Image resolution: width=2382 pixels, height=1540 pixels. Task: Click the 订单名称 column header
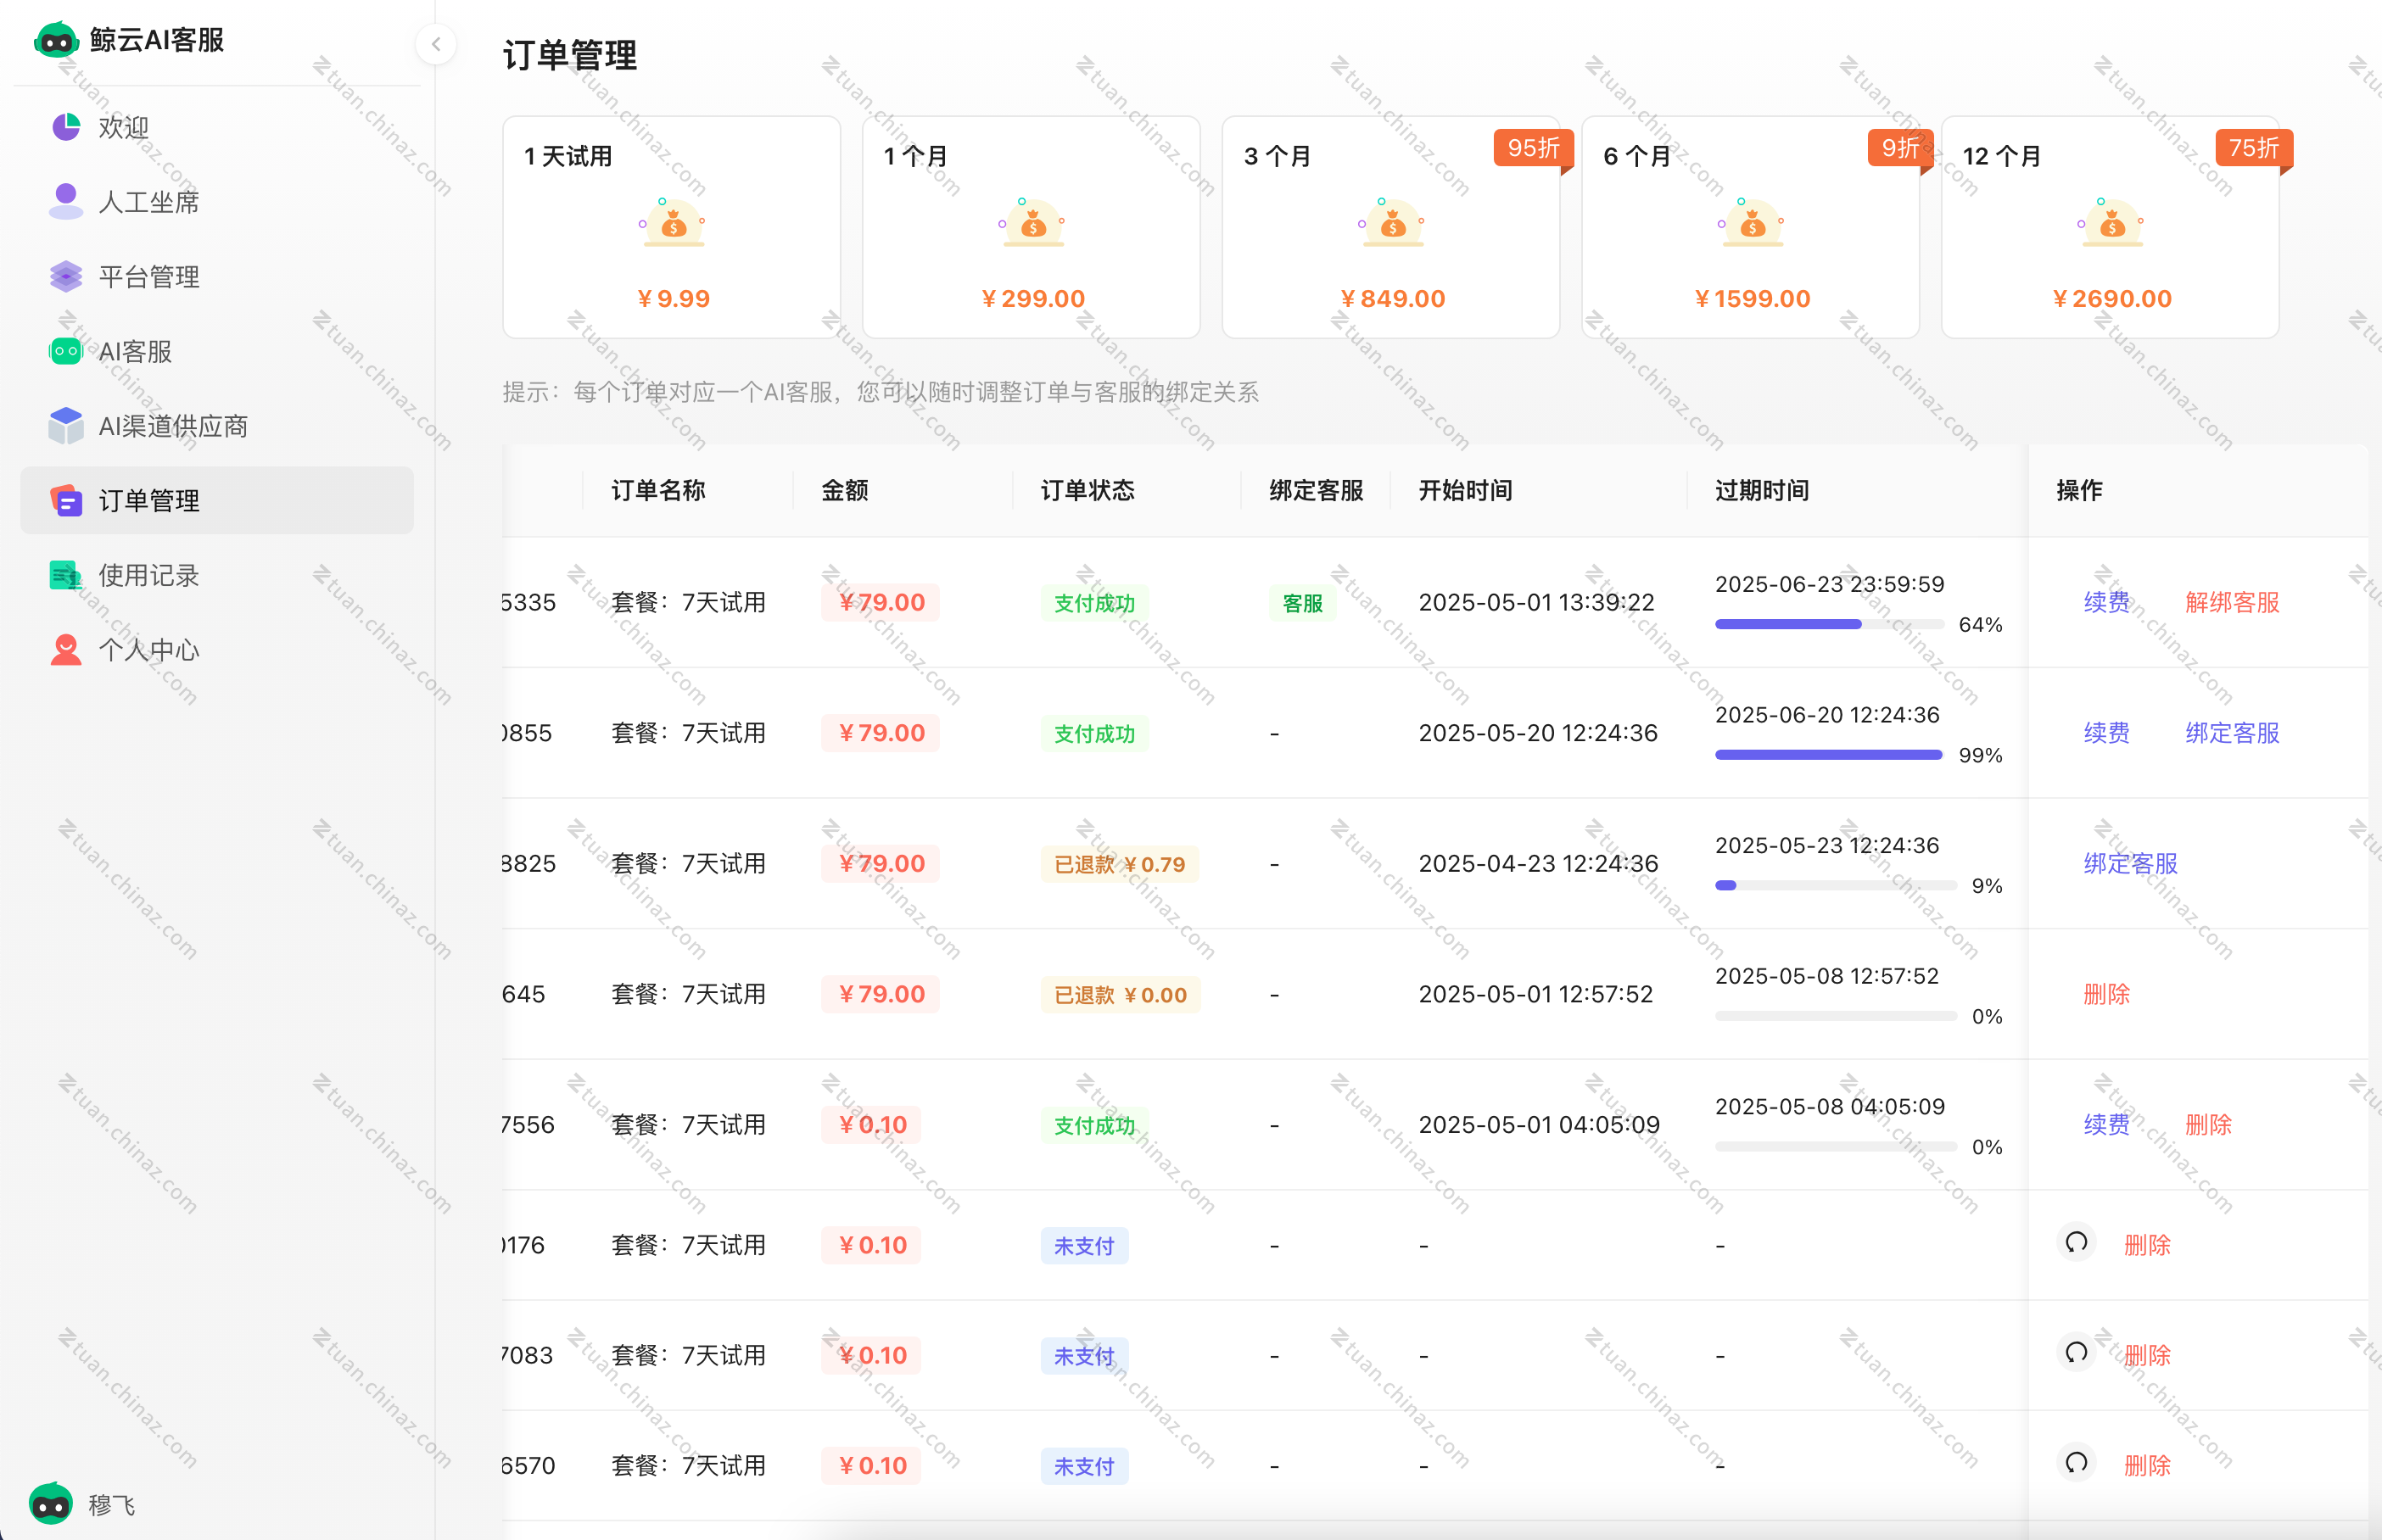(658, 490)
